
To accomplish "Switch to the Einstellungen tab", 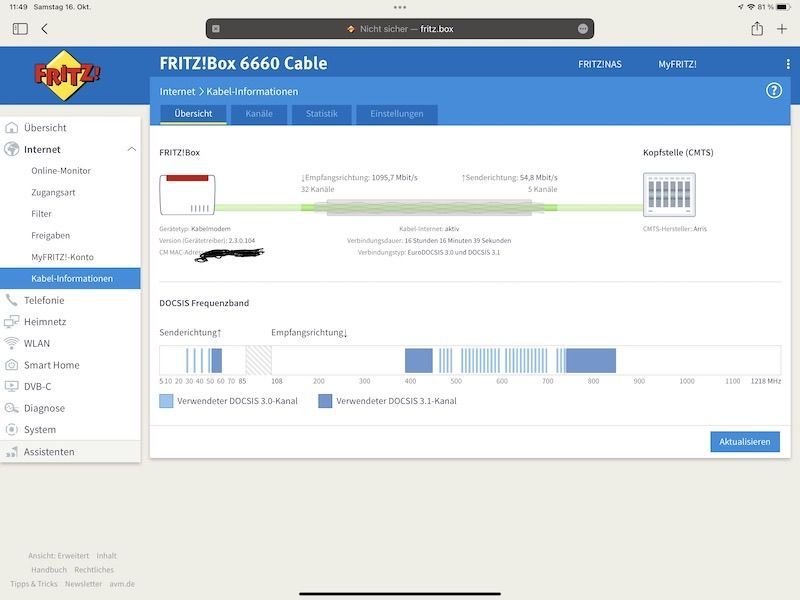I will pyautogui.click(x=396, y=114).
